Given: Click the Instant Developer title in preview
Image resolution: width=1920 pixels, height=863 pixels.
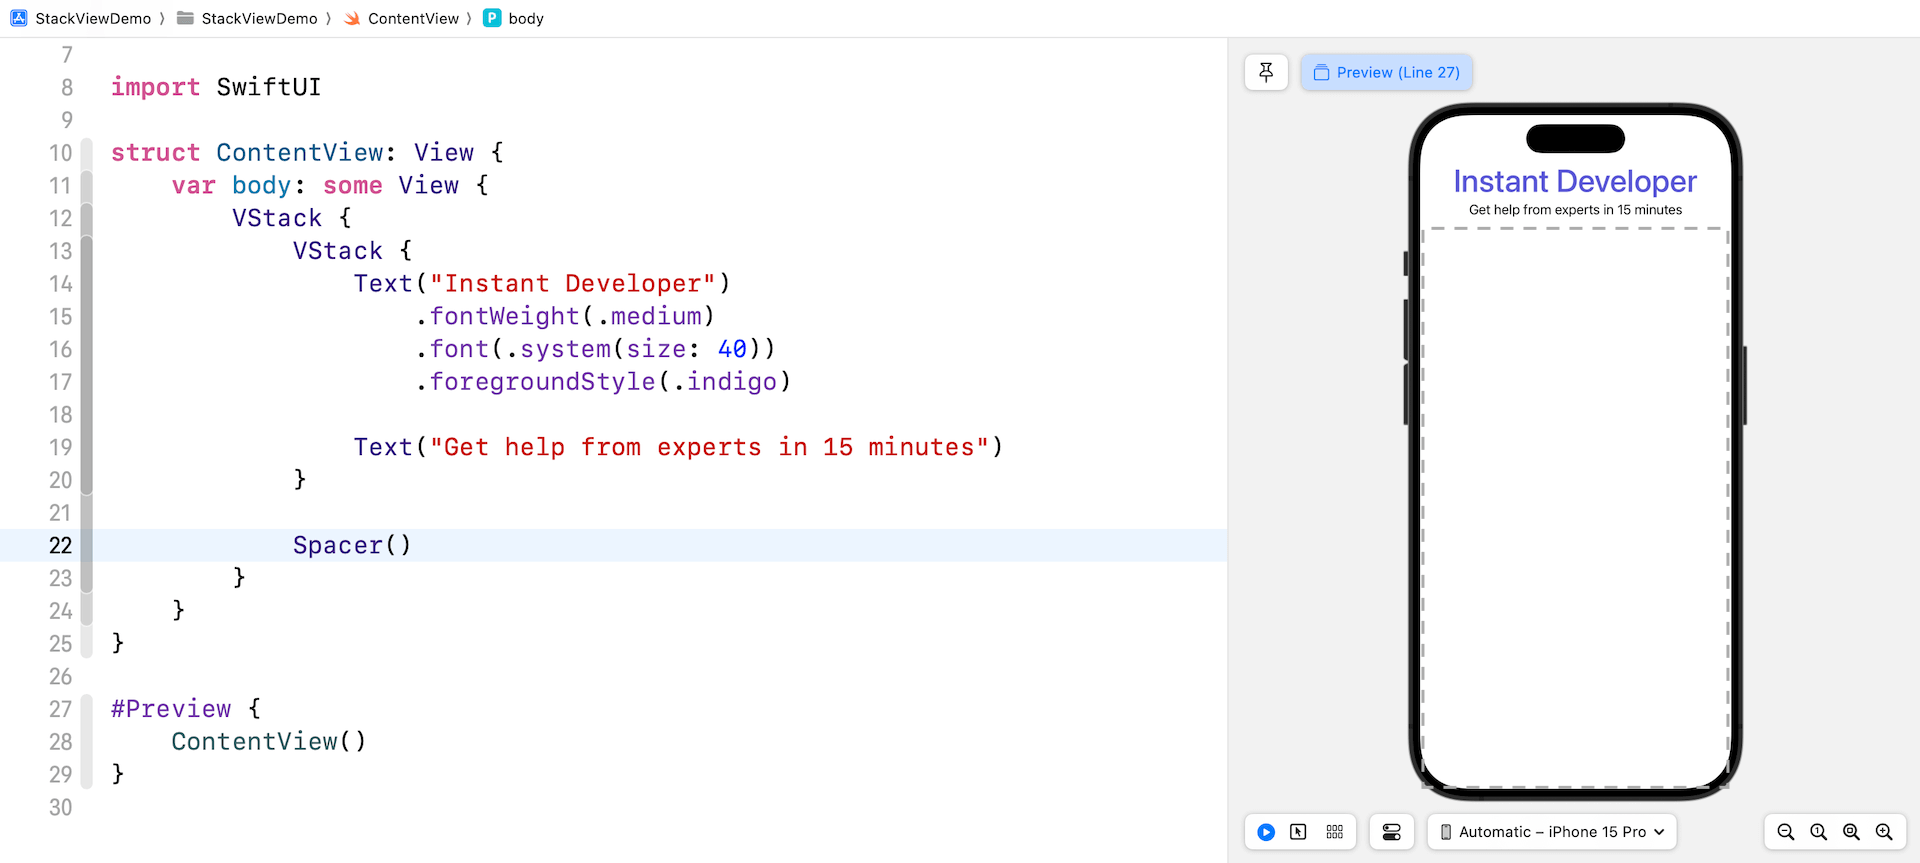Looking at the screenshot, I should (x=1574, y=181).
